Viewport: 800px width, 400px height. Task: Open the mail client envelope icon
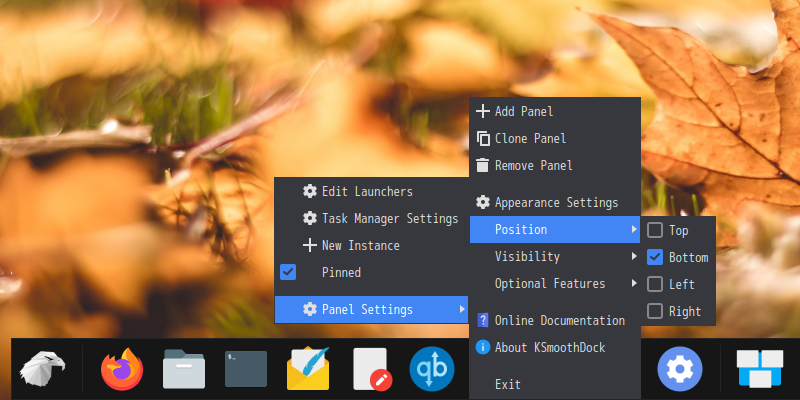tap(308, 368)
